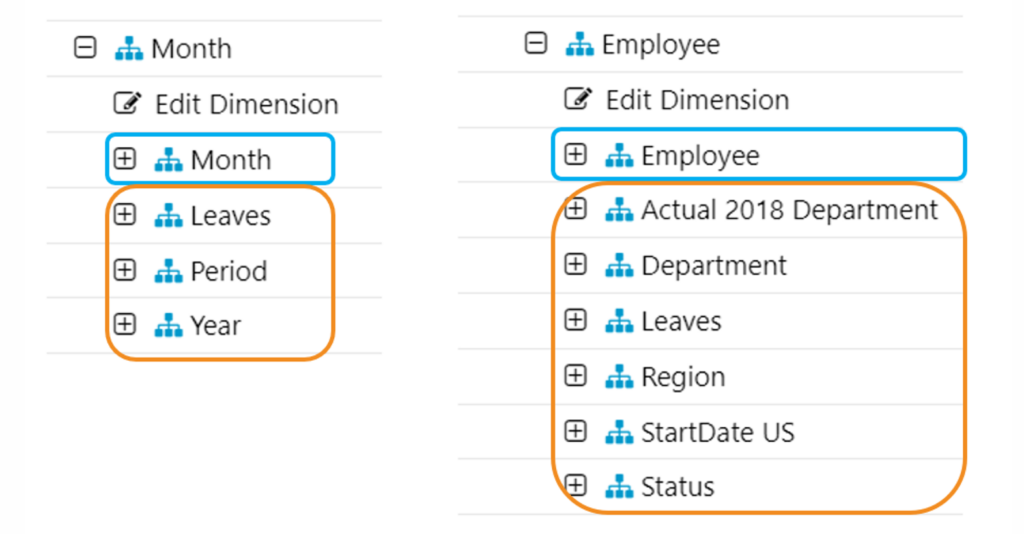Click the pencil icon for Month's Edit Dimension
This screenshot has height=534, width=1024.
(127, 104)
